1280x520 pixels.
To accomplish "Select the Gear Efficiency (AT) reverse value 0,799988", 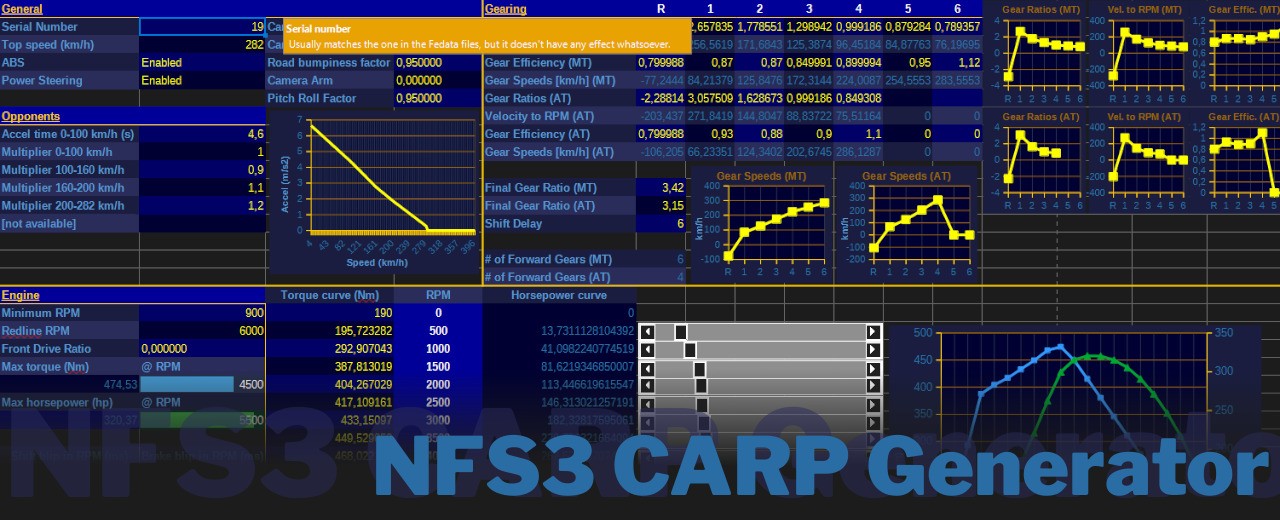I will pos(661,134).
